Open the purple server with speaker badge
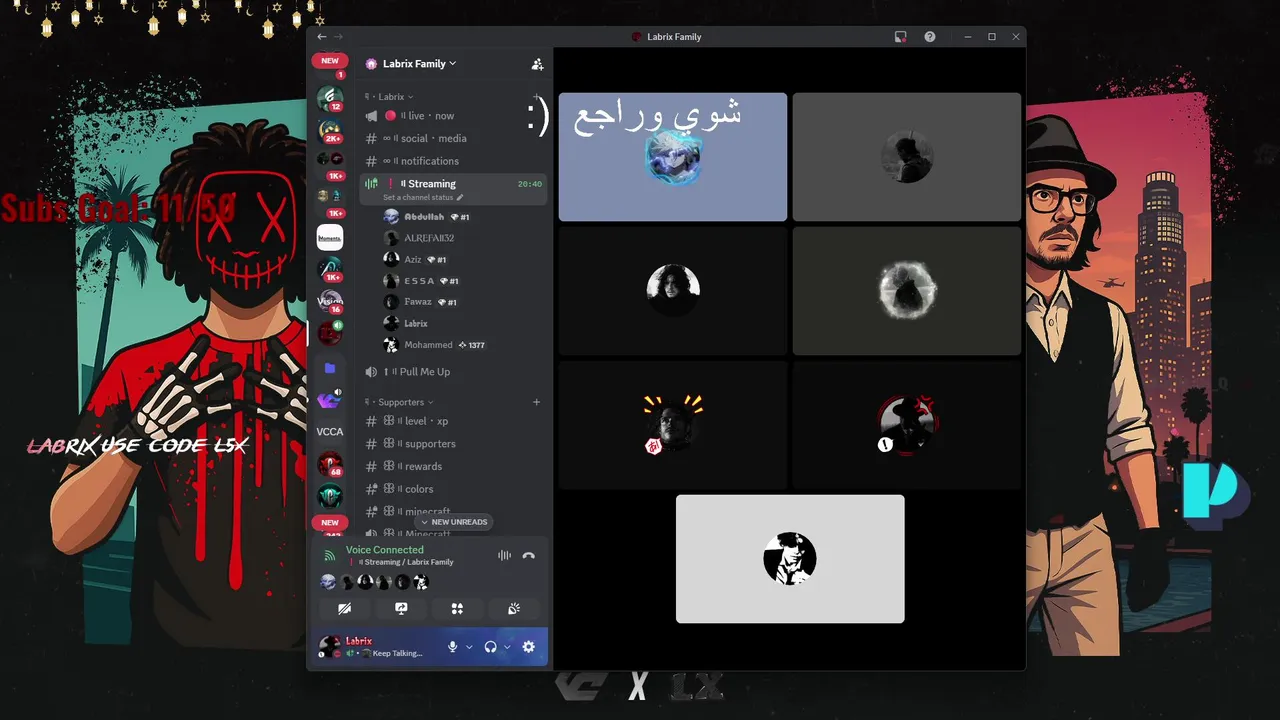 pos(330,400)
